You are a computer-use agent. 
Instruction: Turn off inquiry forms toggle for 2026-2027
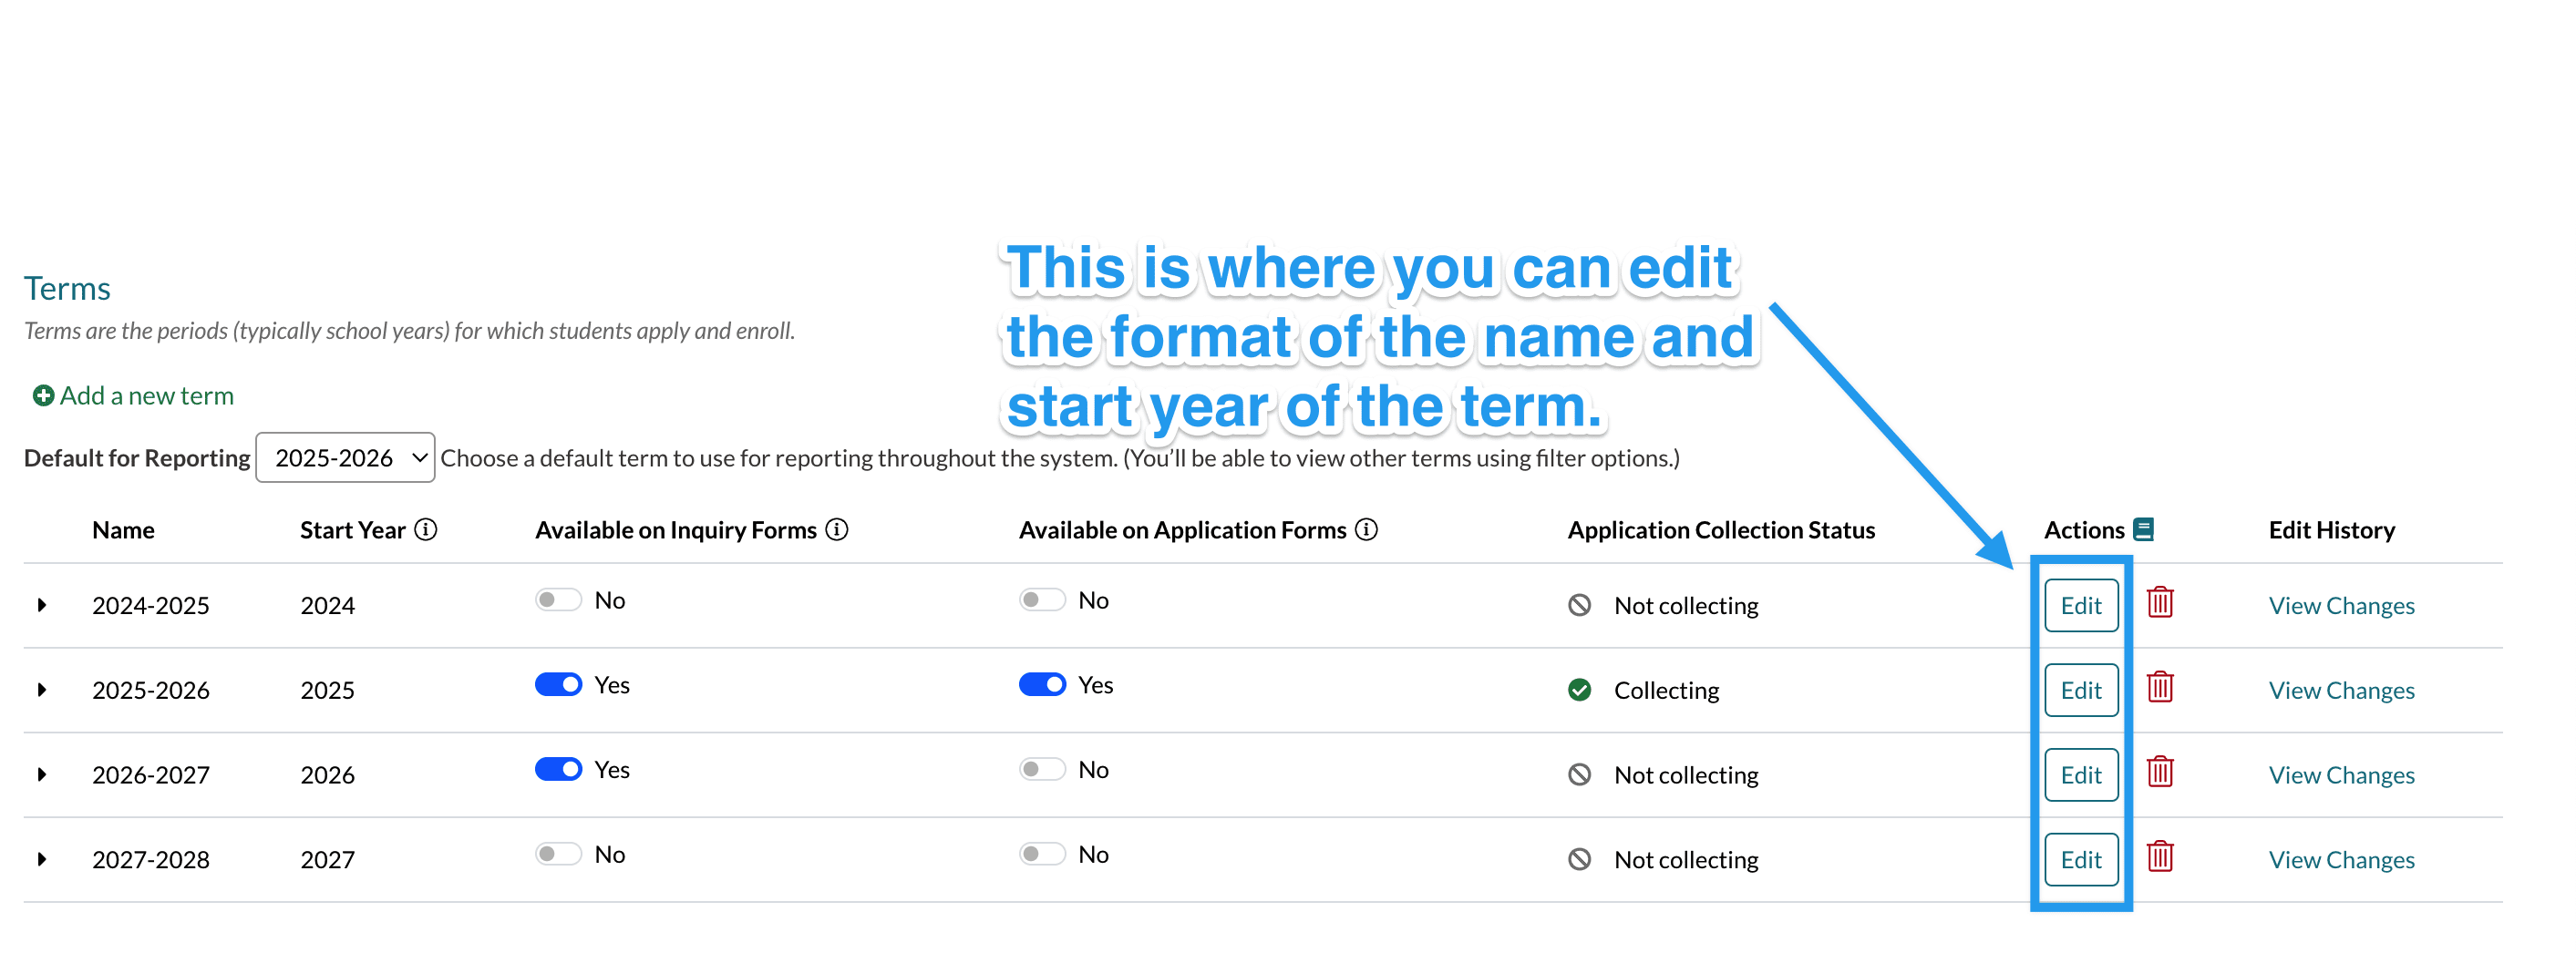558,770
